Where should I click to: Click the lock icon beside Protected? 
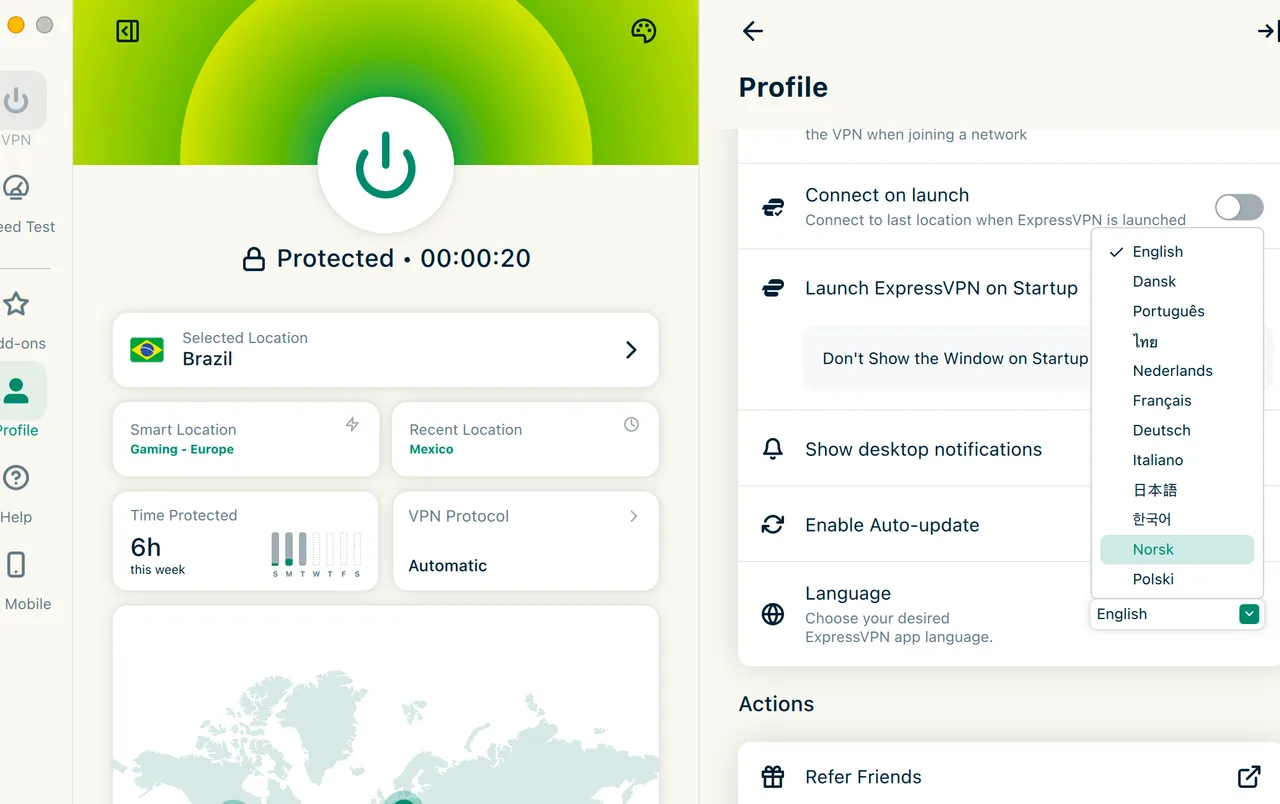[x=254, y=259]
